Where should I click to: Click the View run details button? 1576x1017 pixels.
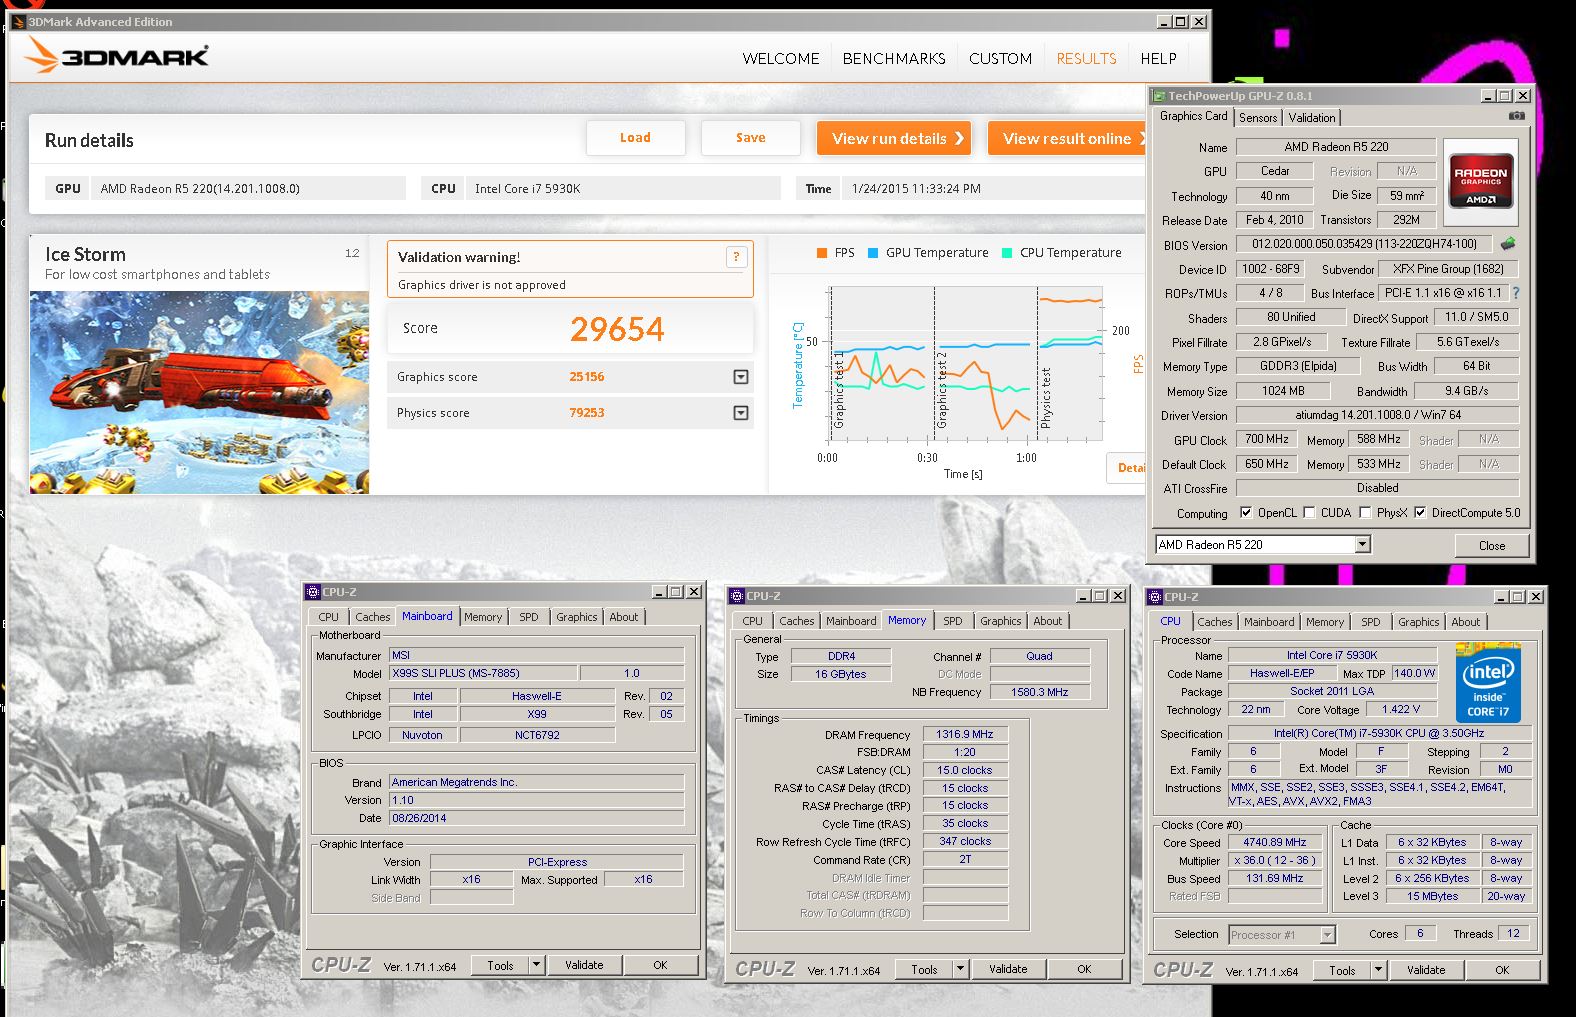pyautogui.click(x=895, y=138)
